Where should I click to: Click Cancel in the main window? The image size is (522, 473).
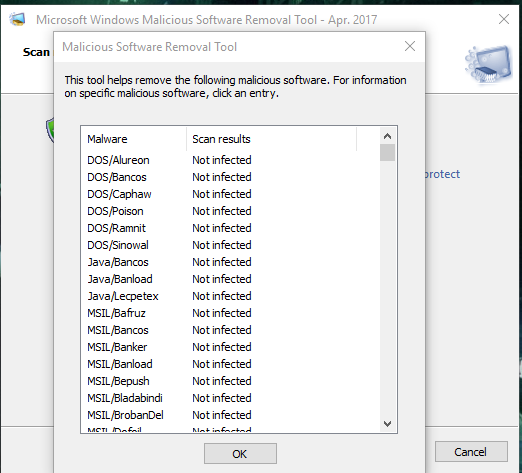tap(471, 452)
